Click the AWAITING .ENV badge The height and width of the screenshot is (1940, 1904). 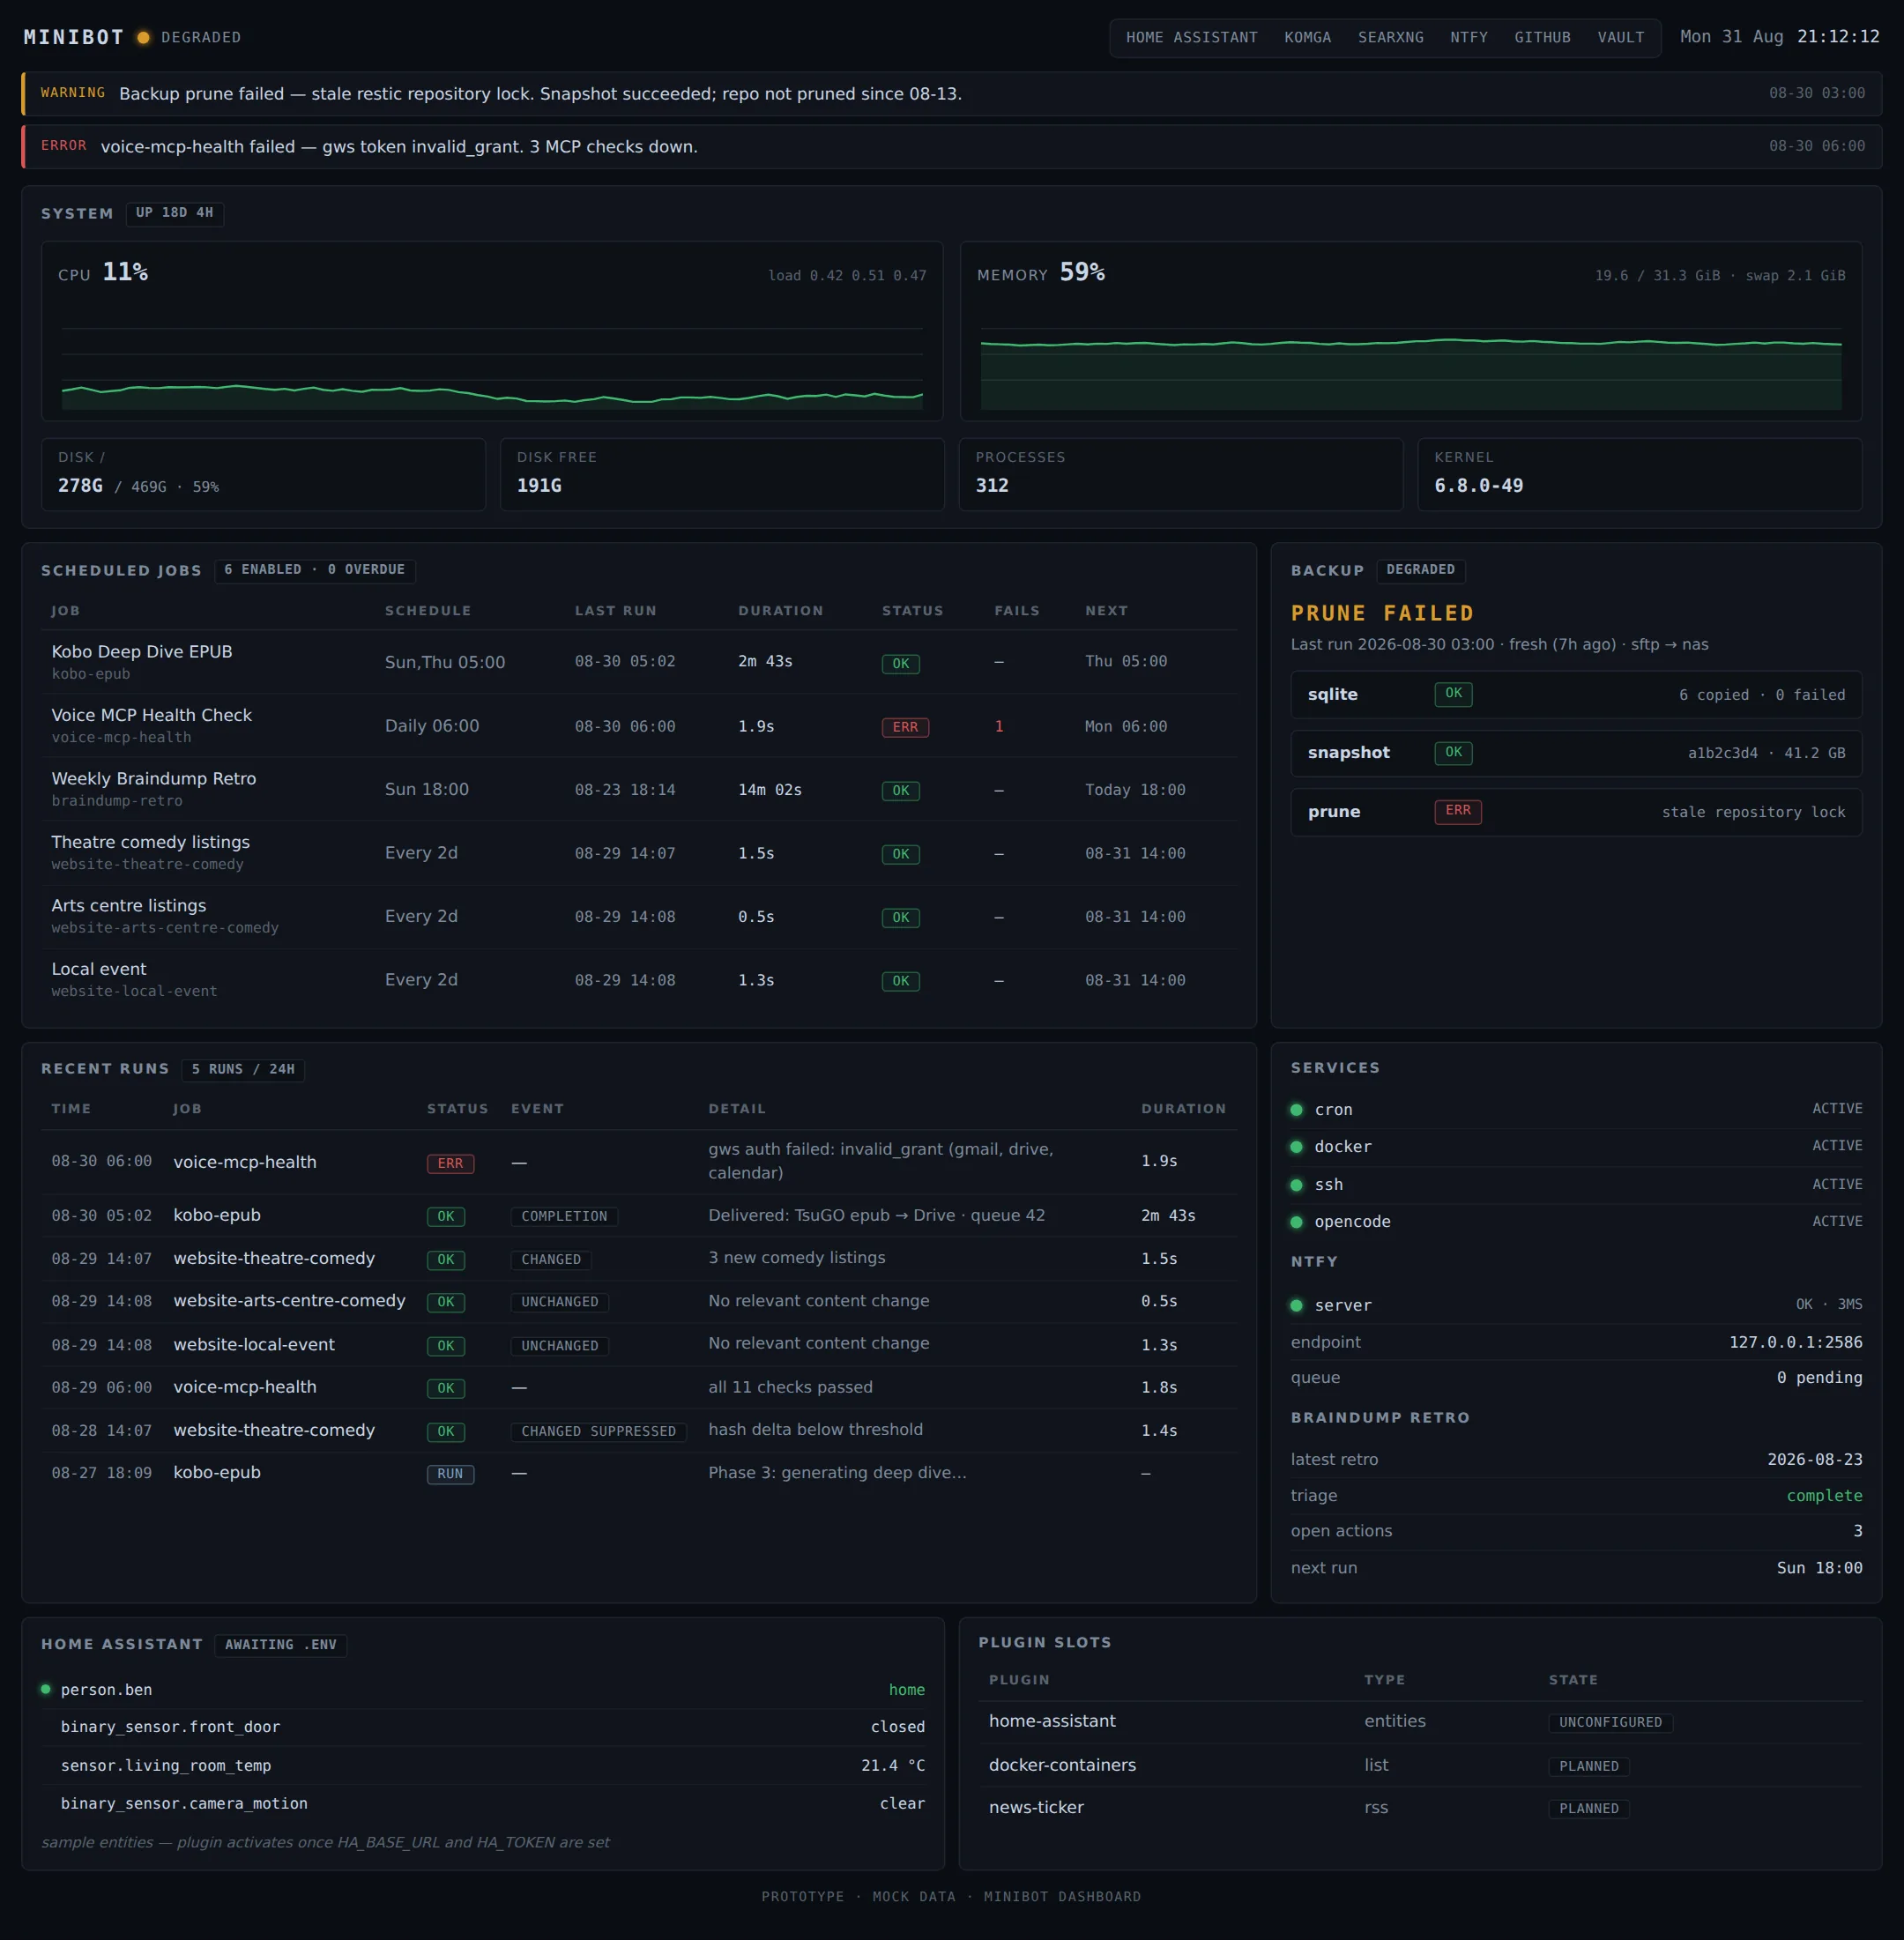pos(280,1645)
